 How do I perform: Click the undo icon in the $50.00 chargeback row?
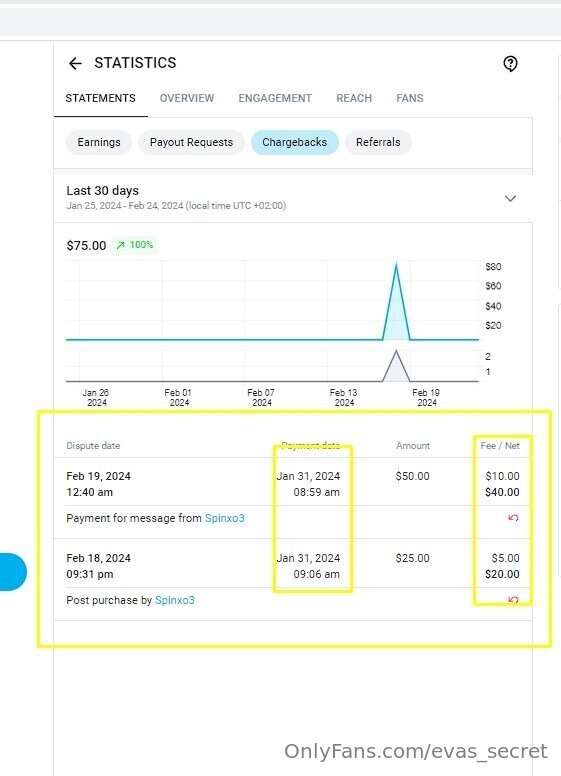coord(514,518)
